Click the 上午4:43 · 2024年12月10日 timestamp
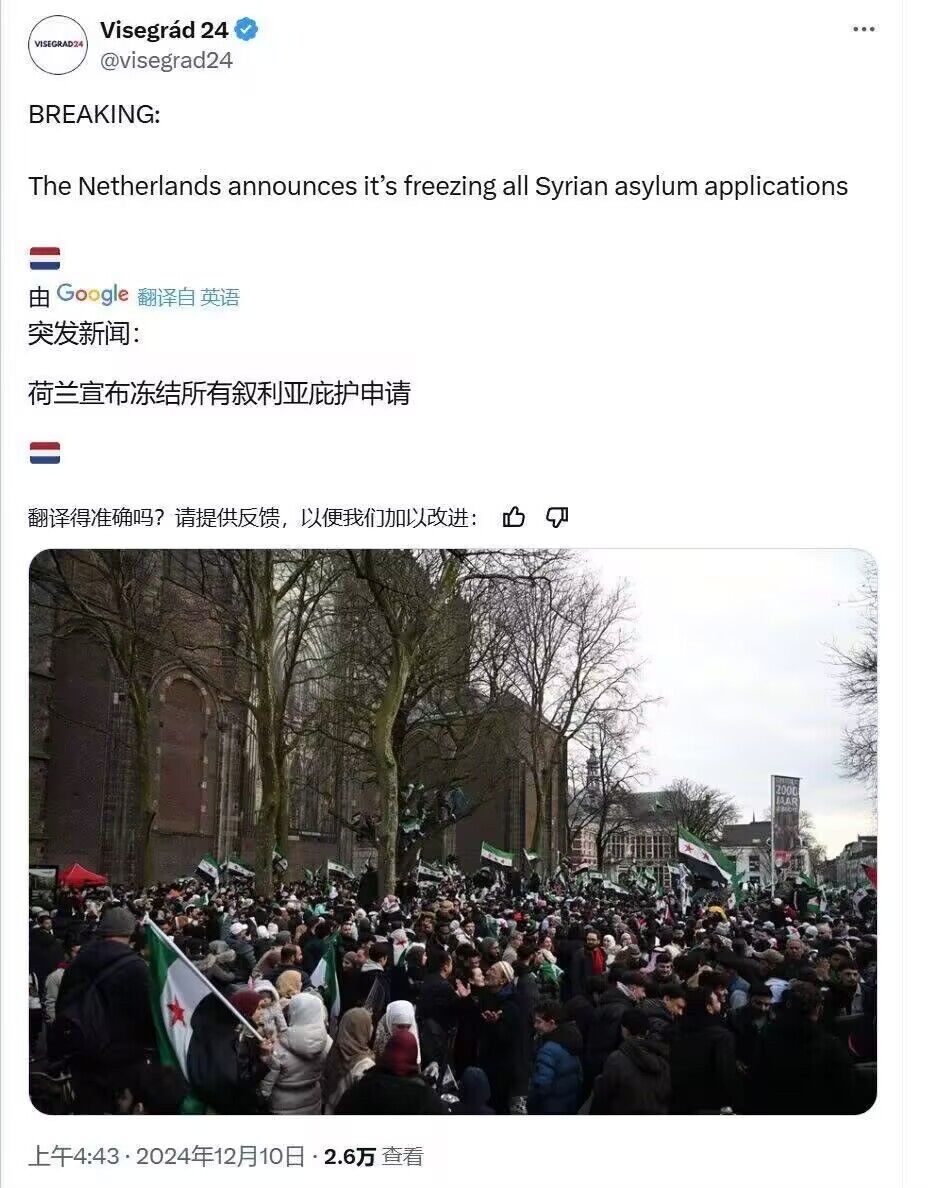 coord(167,1156)
